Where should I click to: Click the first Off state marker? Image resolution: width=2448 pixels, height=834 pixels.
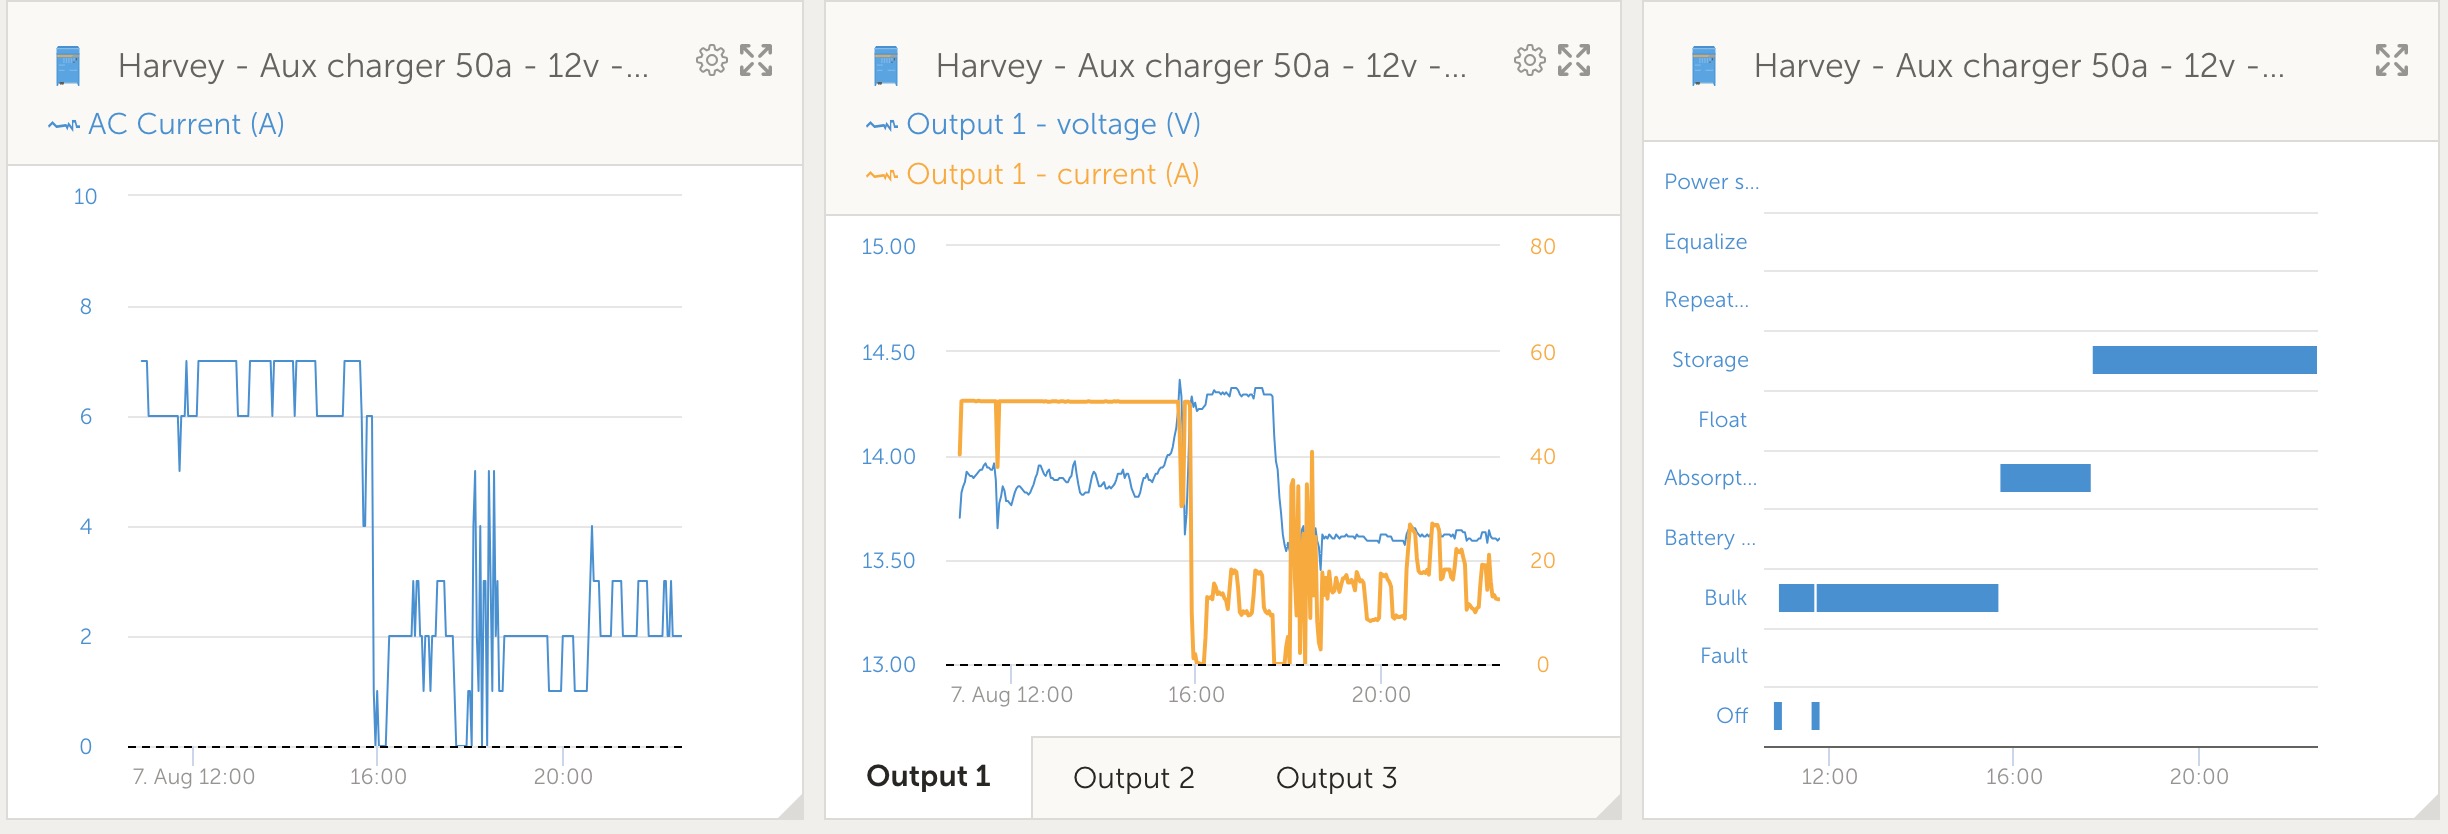click(x=1778, y=716)
